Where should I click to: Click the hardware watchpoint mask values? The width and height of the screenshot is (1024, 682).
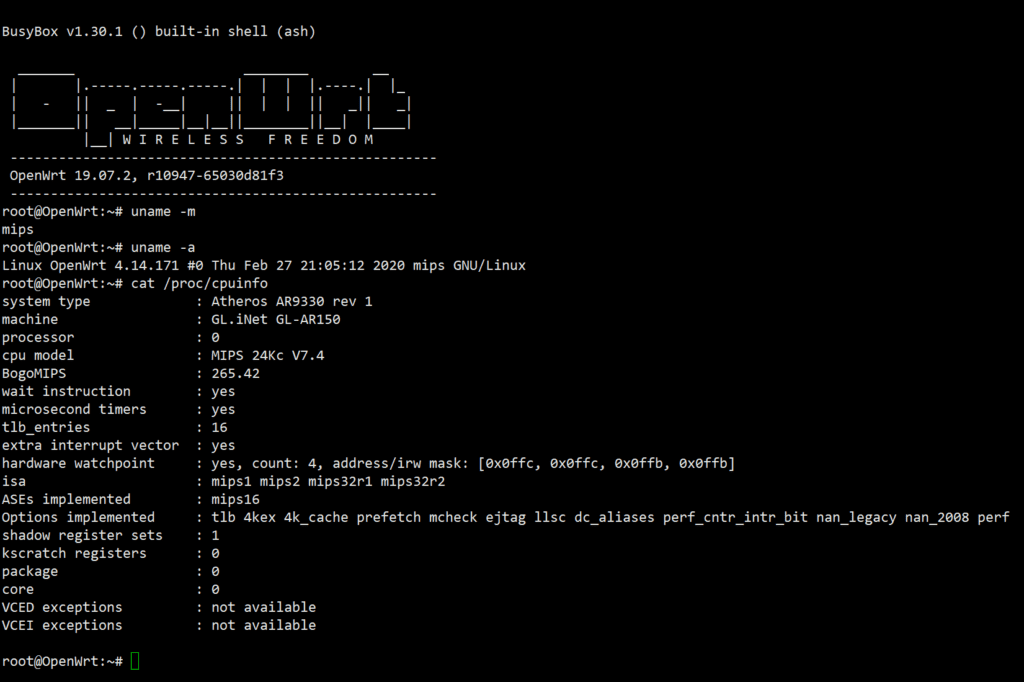(x=607, y=463)
